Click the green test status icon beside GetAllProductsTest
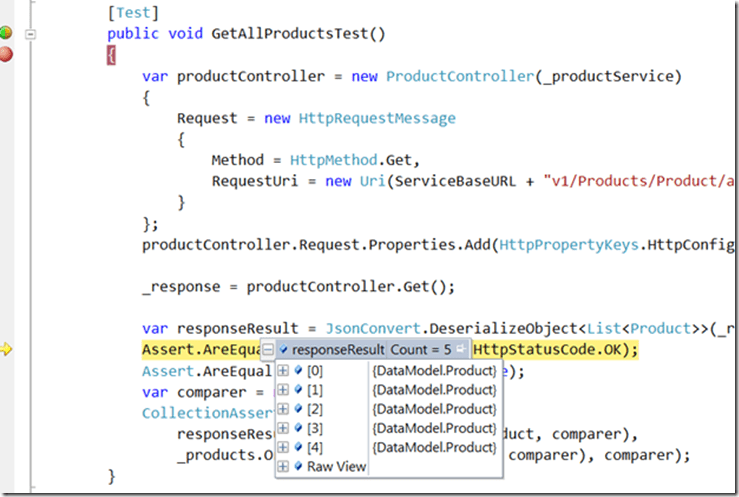The image size is (739, 497). point(5,33)
